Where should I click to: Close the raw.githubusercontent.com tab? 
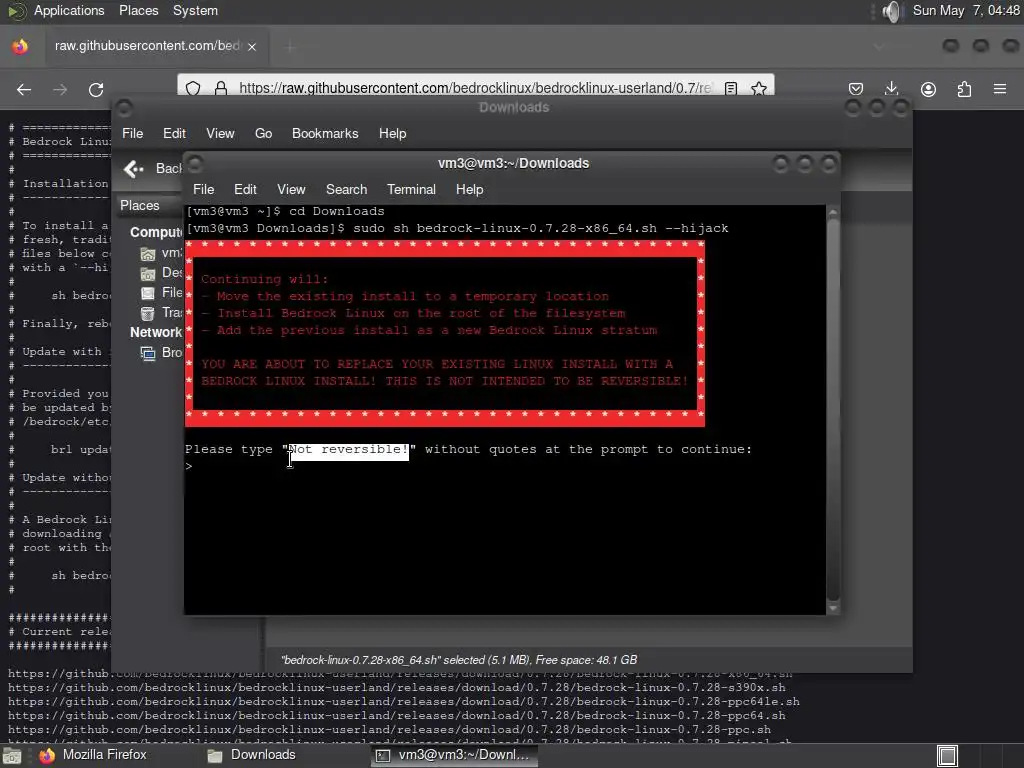pyautogui.click(x=252, y=46)
